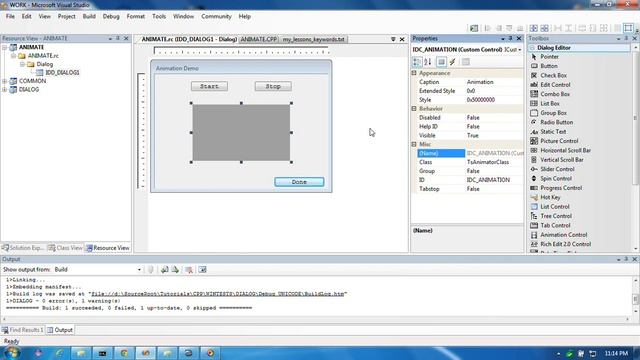Toggle dialog editor guides

629,28
